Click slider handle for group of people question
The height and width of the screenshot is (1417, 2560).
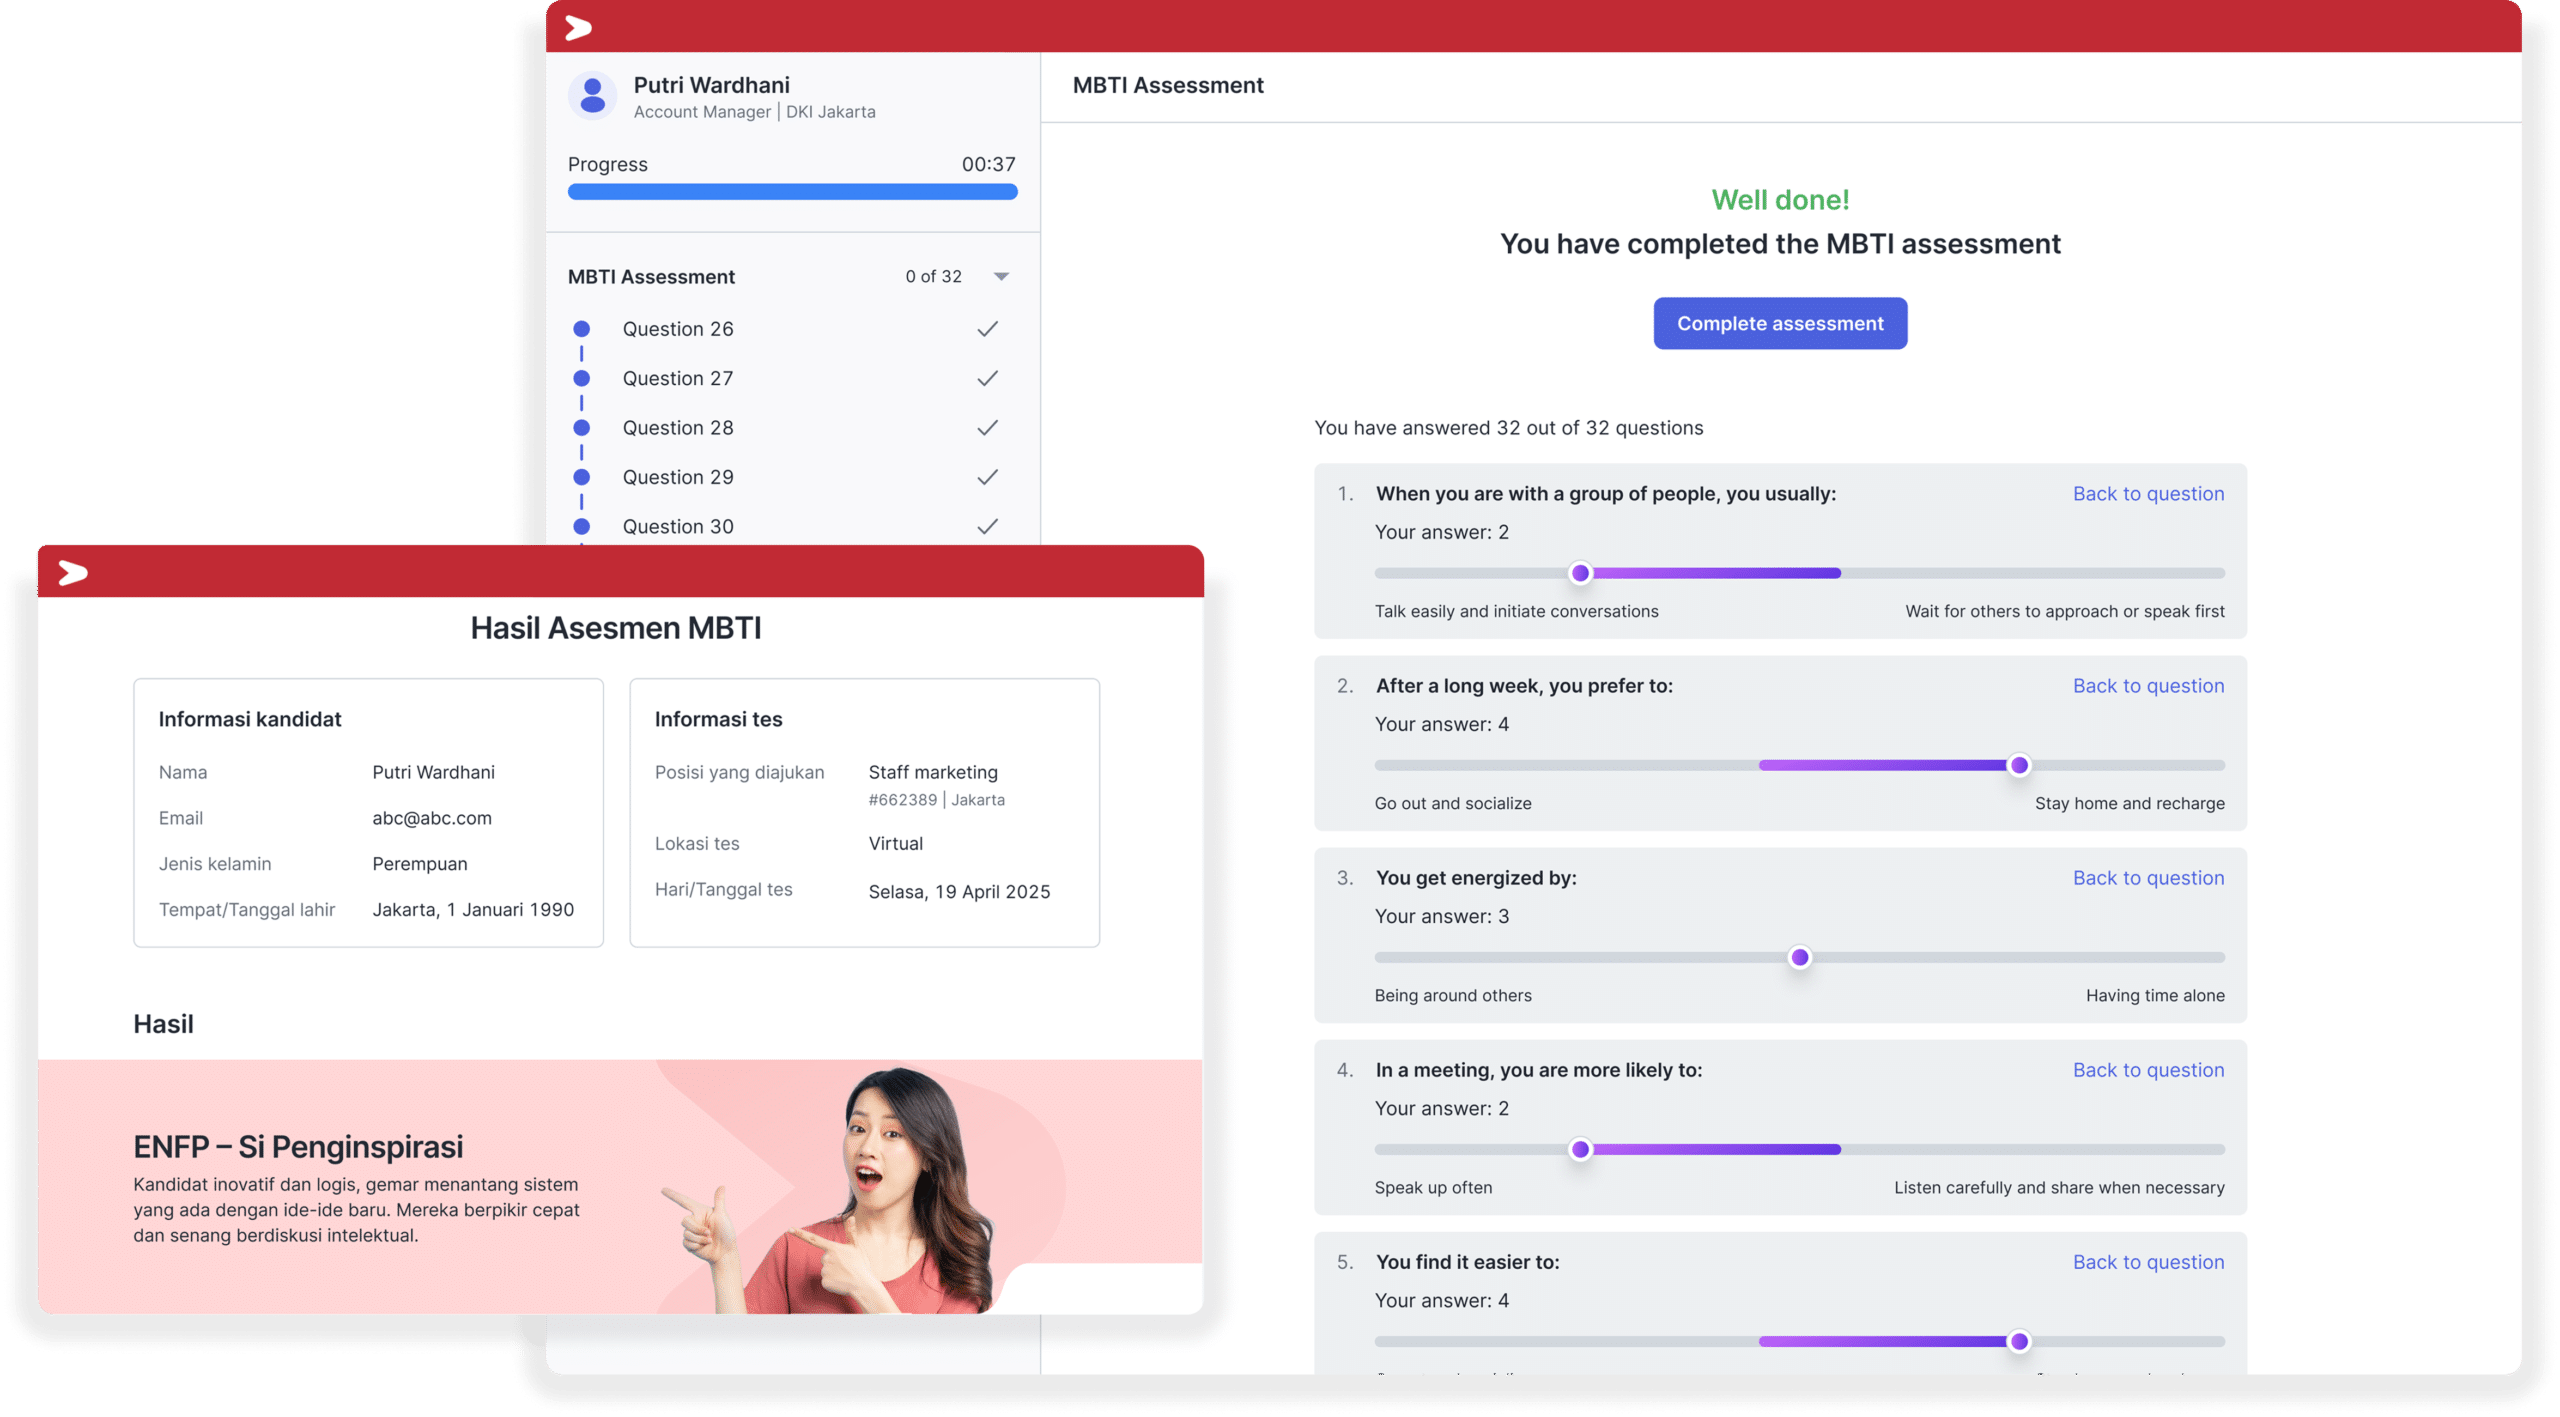coord(1580,573)
